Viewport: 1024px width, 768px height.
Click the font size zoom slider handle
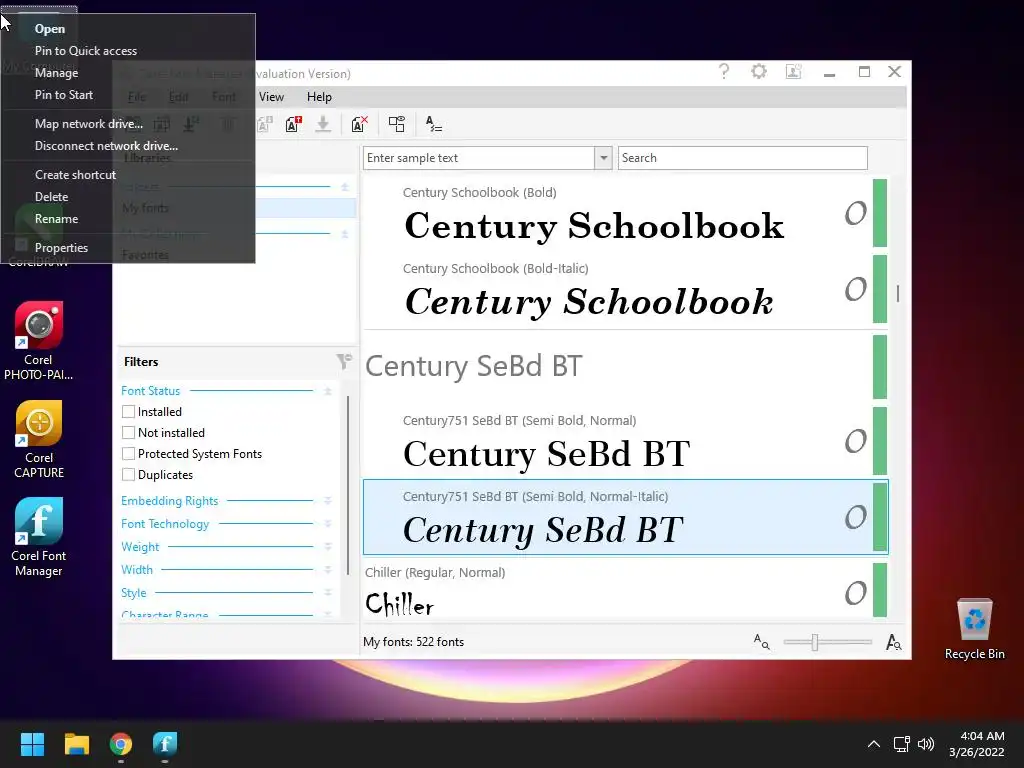[x=814, y=642]
